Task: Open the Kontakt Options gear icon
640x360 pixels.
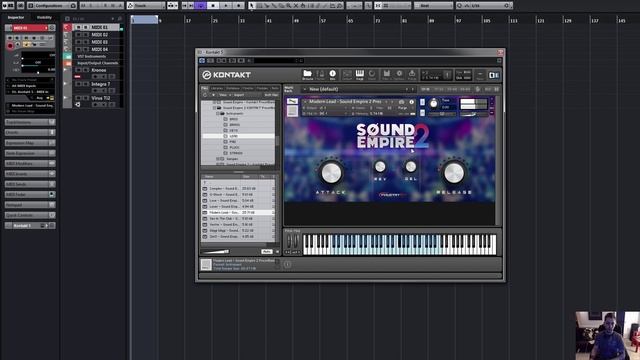Action: [x=399, y=74]
